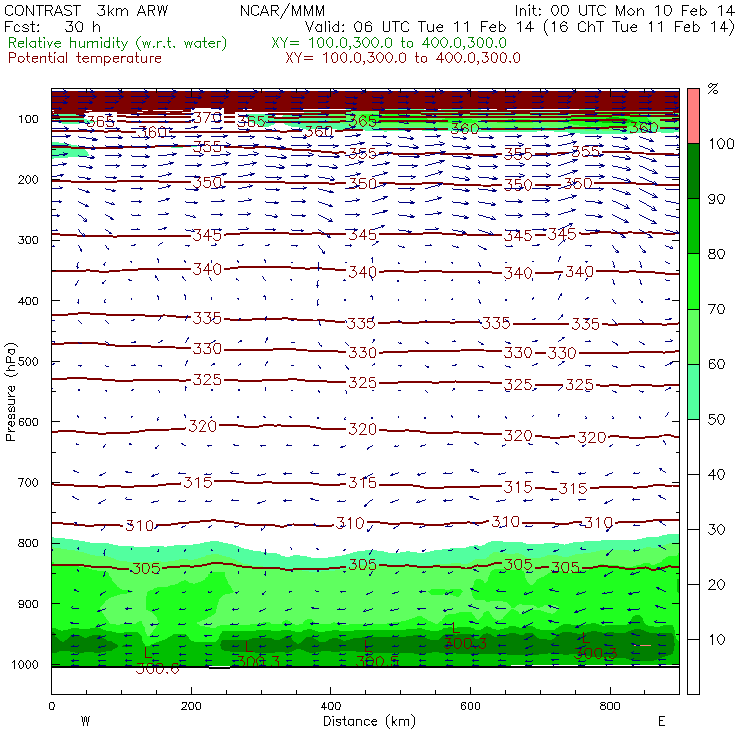Click the colorbar tick label "10"
This screenshot has width=740, height=740.
[716, 639]
